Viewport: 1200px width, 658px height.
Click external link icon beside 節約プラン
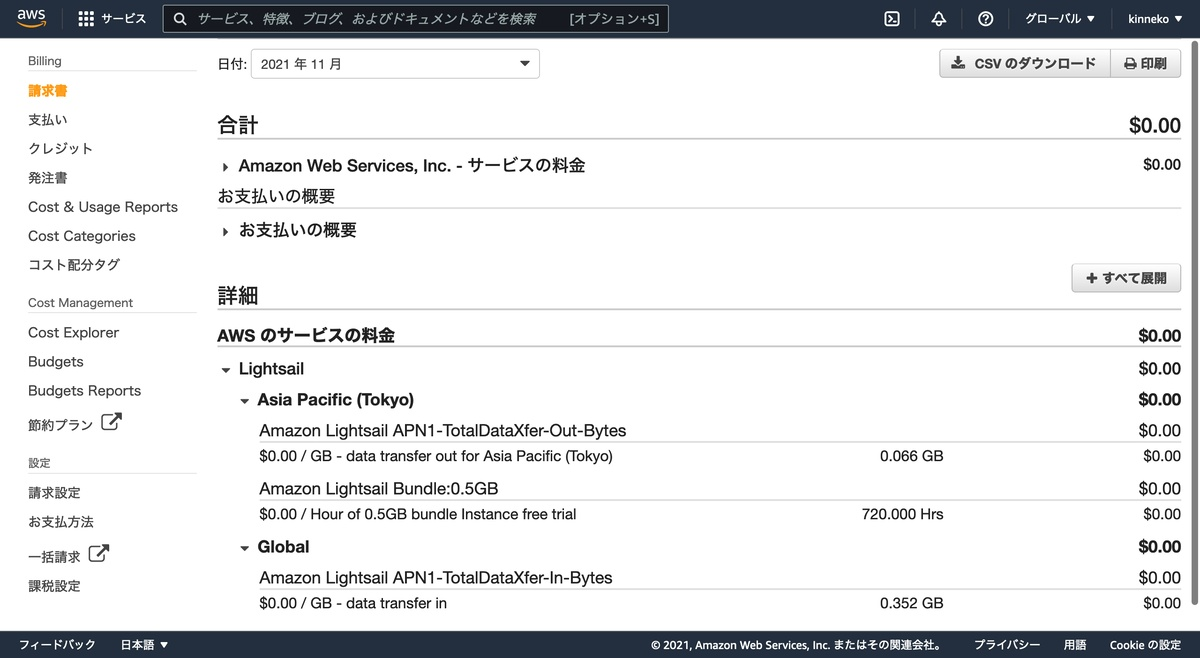coord(112,422)
